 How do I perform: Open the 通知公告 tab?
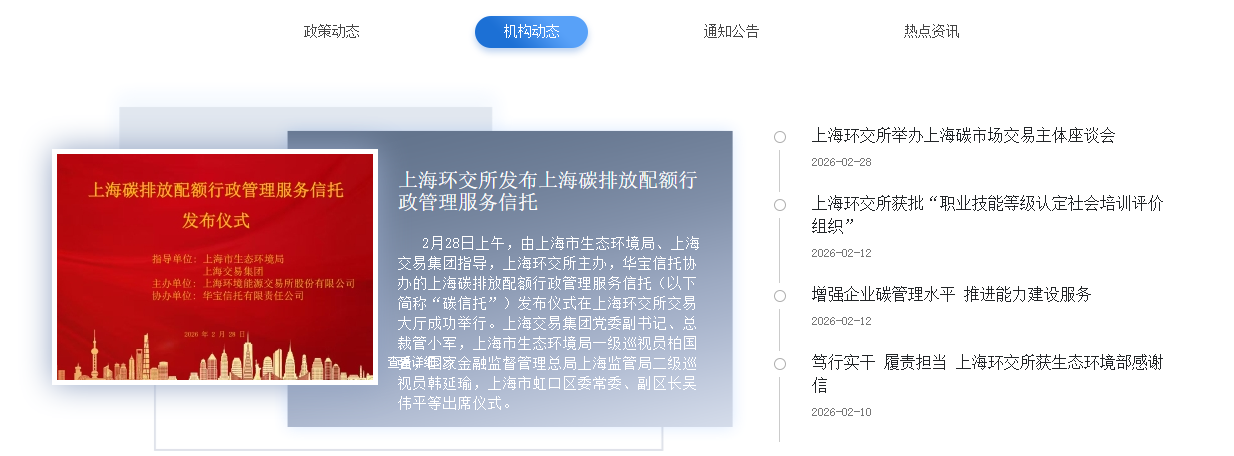coord(731,31)
